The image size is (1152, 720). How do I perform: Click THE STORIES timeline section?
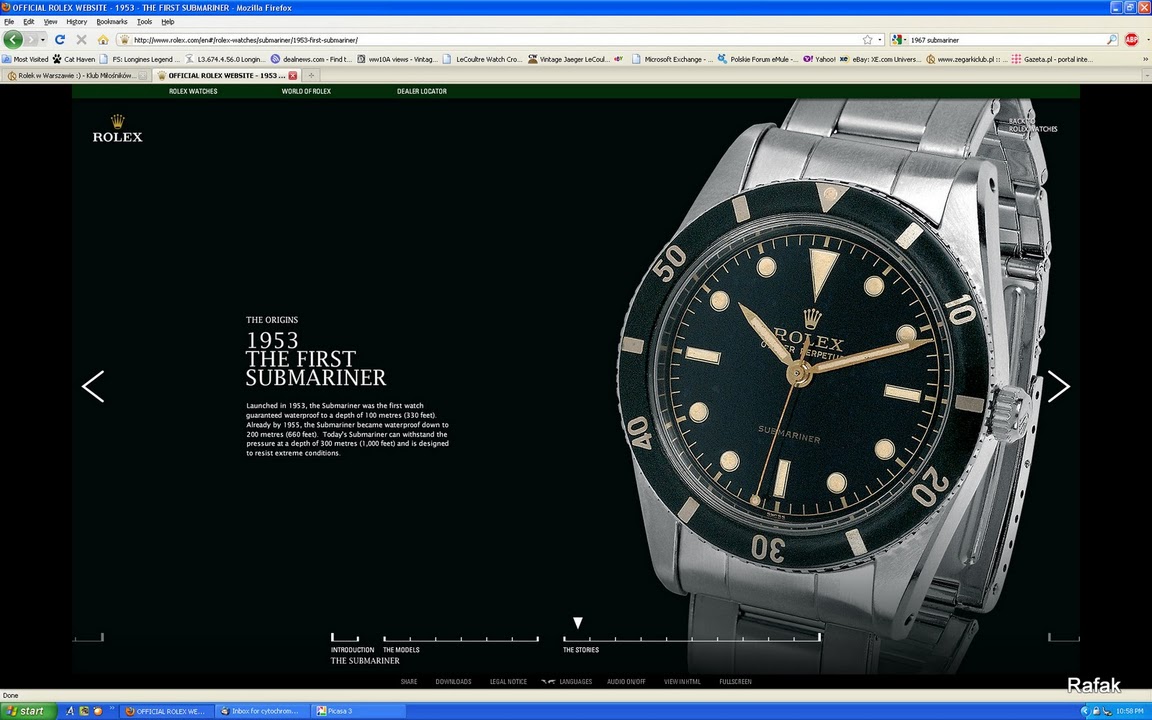pos(580,649)
